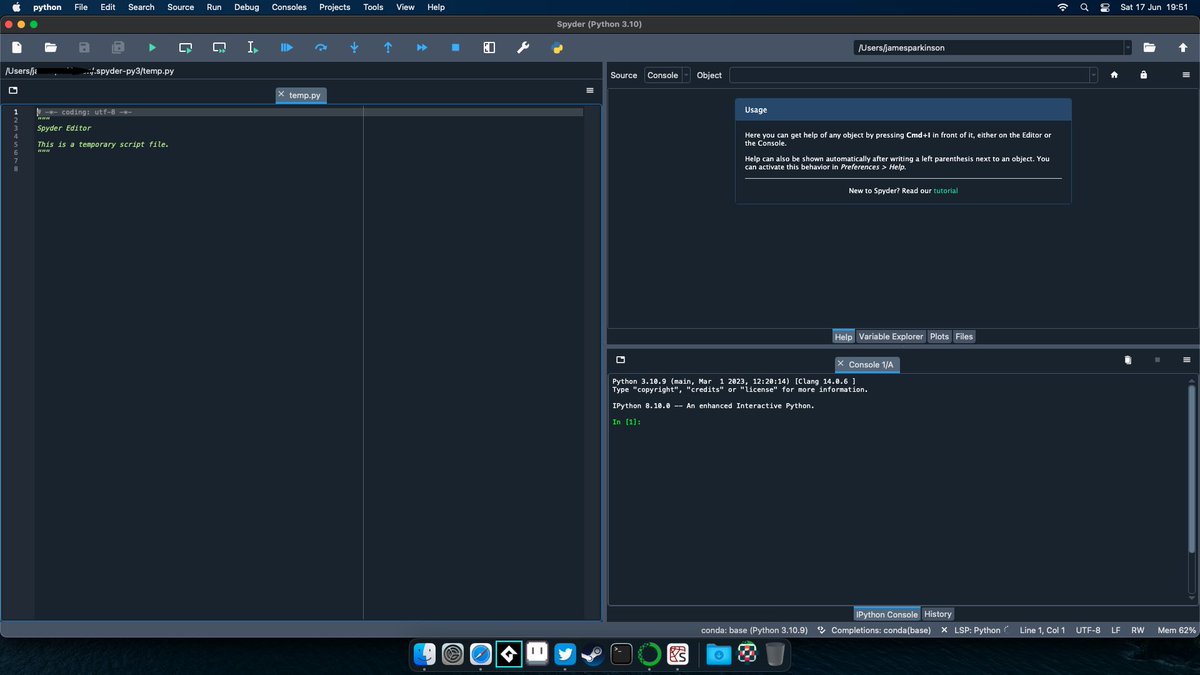Click Line 1, Col 1 status text
This screenshot has height=675, width=1200.
pyautogui.click(x=1042, y=630)
